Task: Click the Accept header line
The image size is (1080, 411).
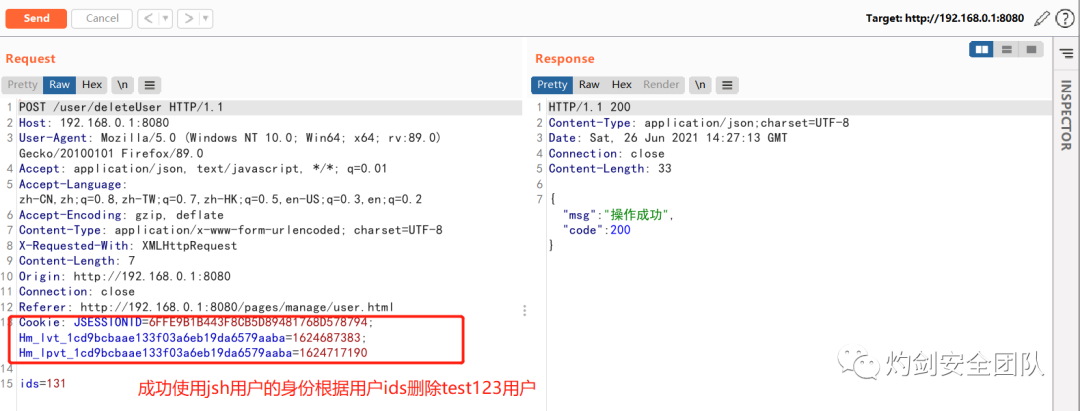Action: [202, 169]
